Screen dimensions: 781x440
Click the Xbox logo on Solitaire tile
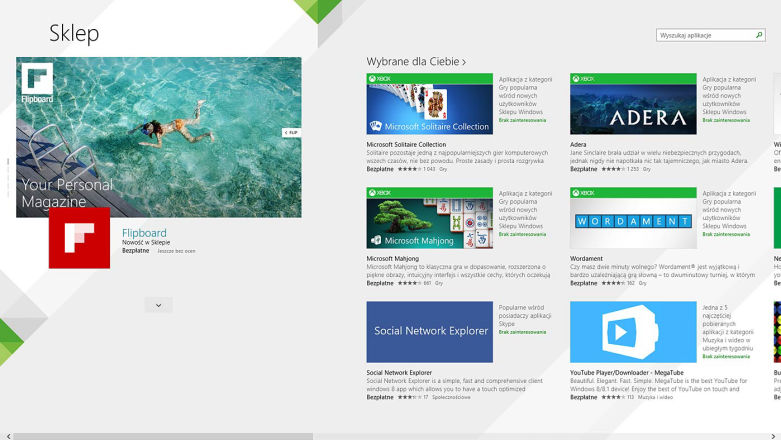click(380, 79)
